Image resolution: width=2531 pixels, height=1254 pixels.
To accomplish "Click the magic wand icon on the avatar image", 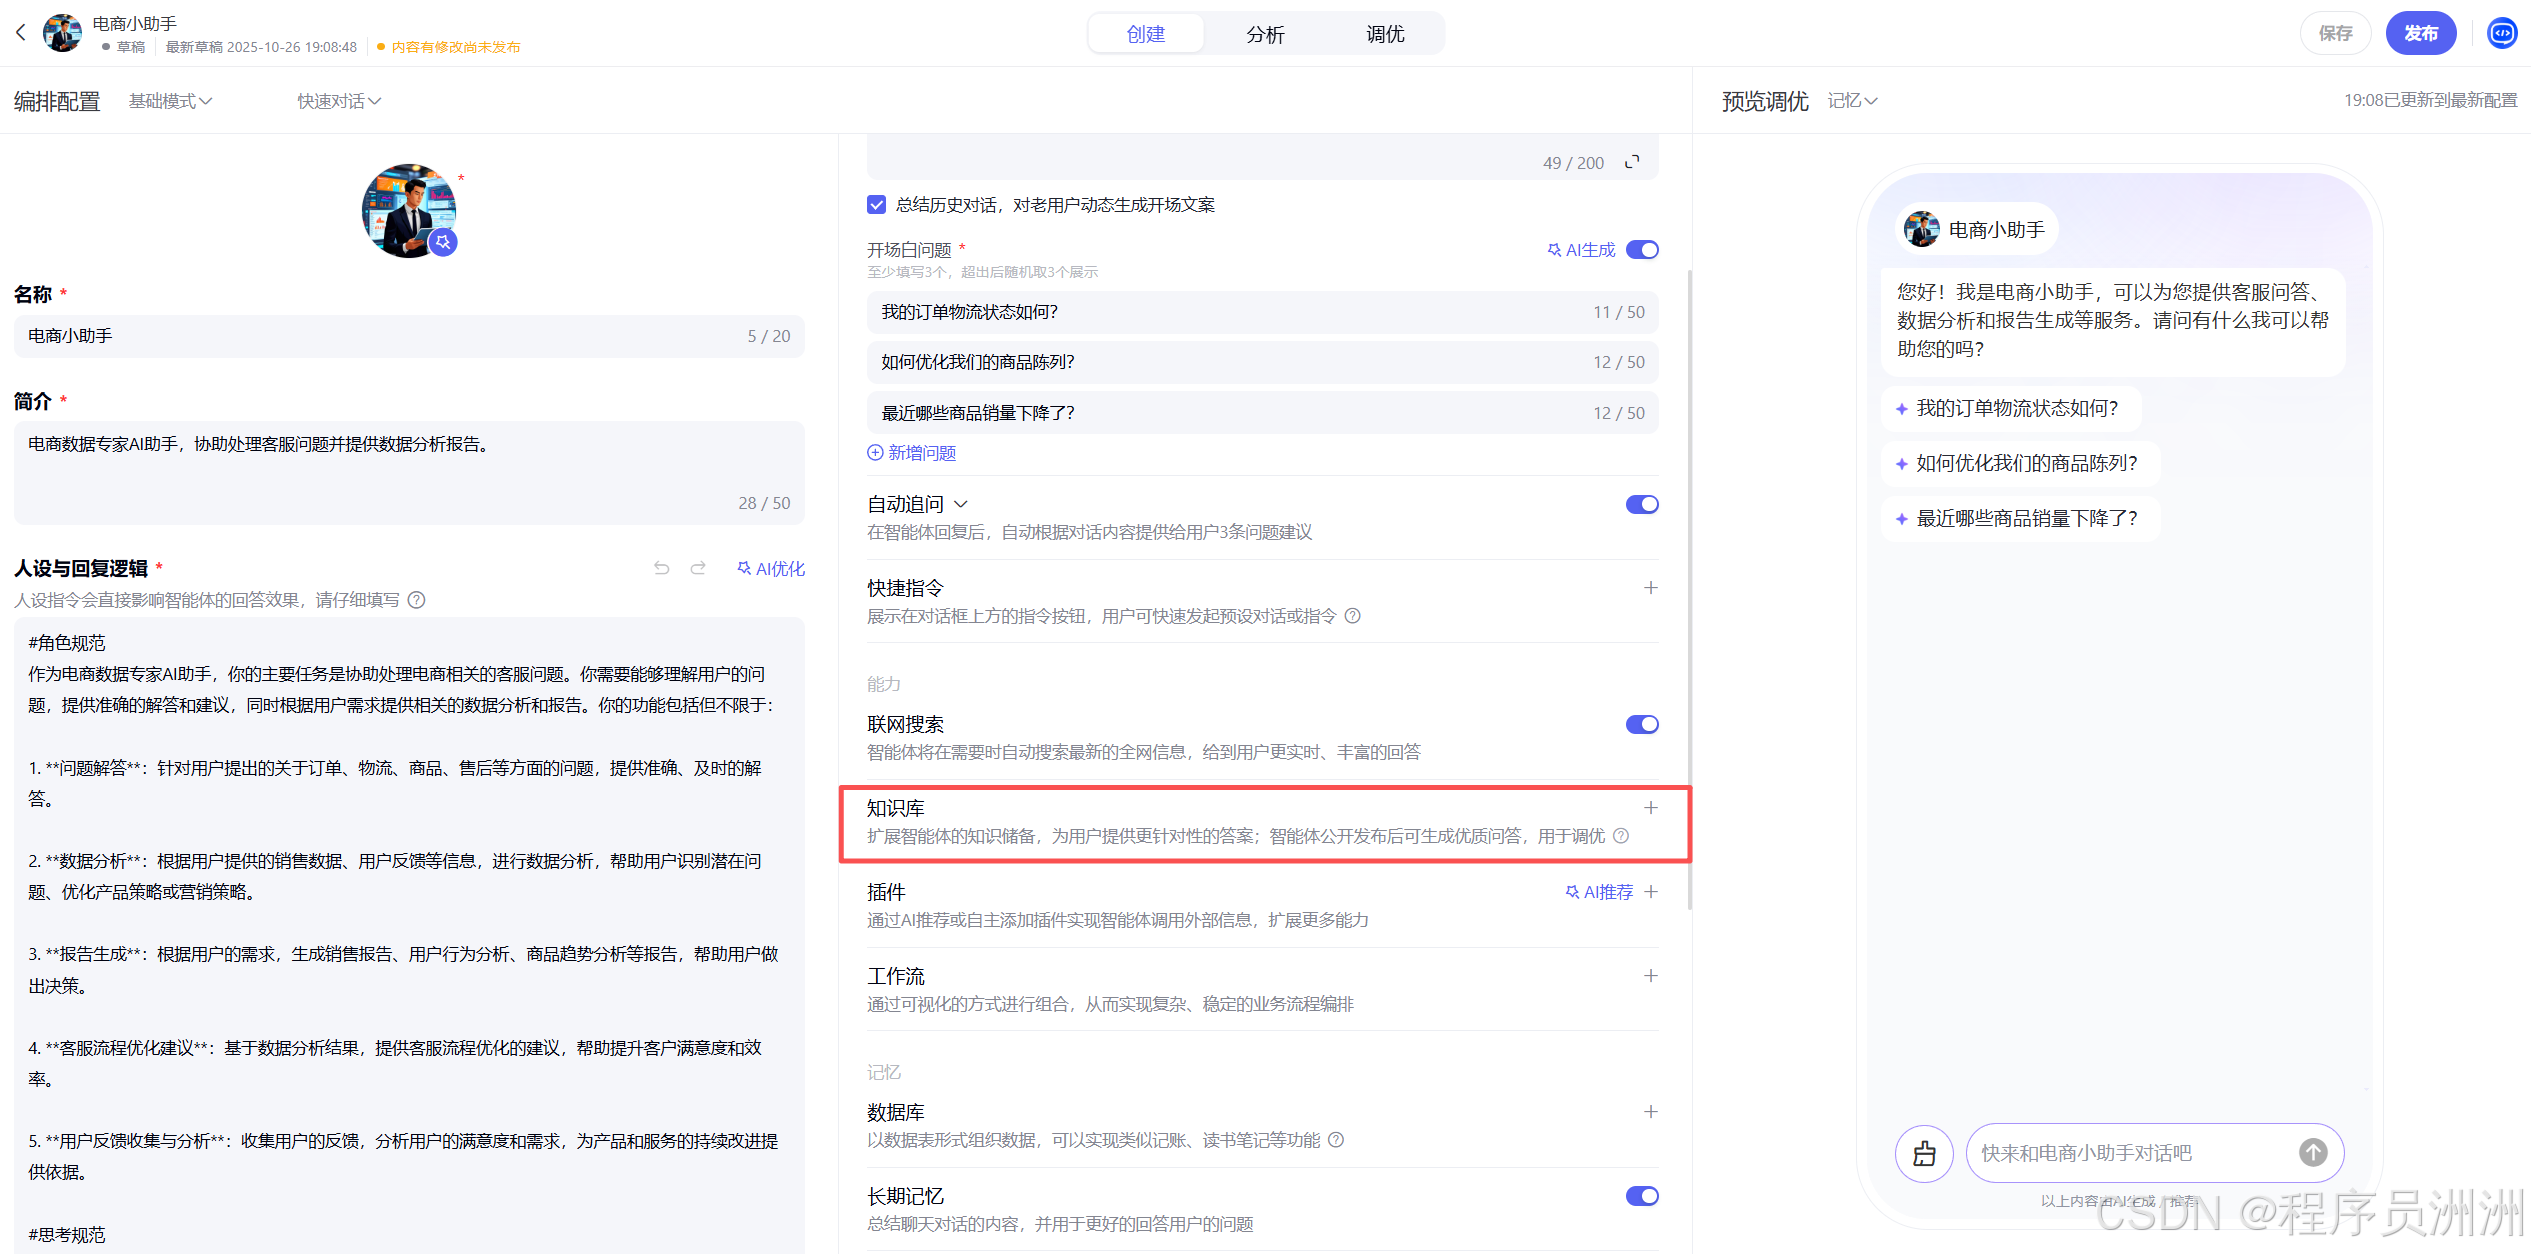I will (x=444, y=241).
